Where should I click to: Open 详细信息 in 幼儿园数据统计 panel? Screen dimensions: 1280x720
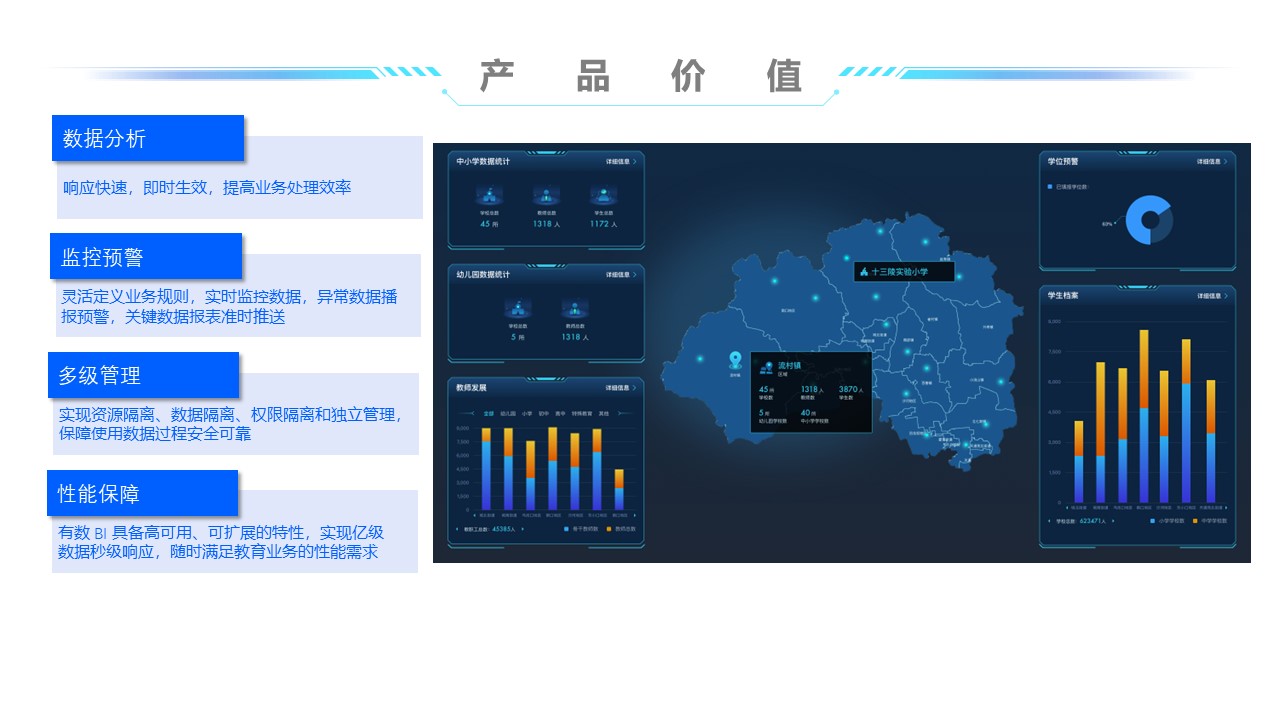point(620,274)
